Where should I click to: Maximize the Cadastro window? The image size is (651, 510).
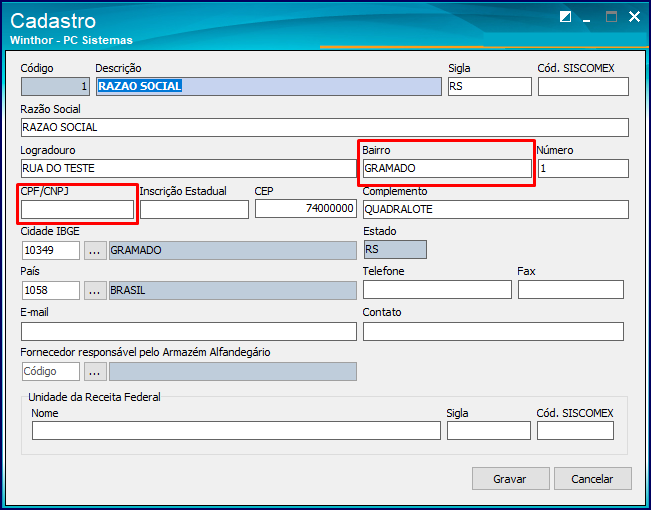611,17
